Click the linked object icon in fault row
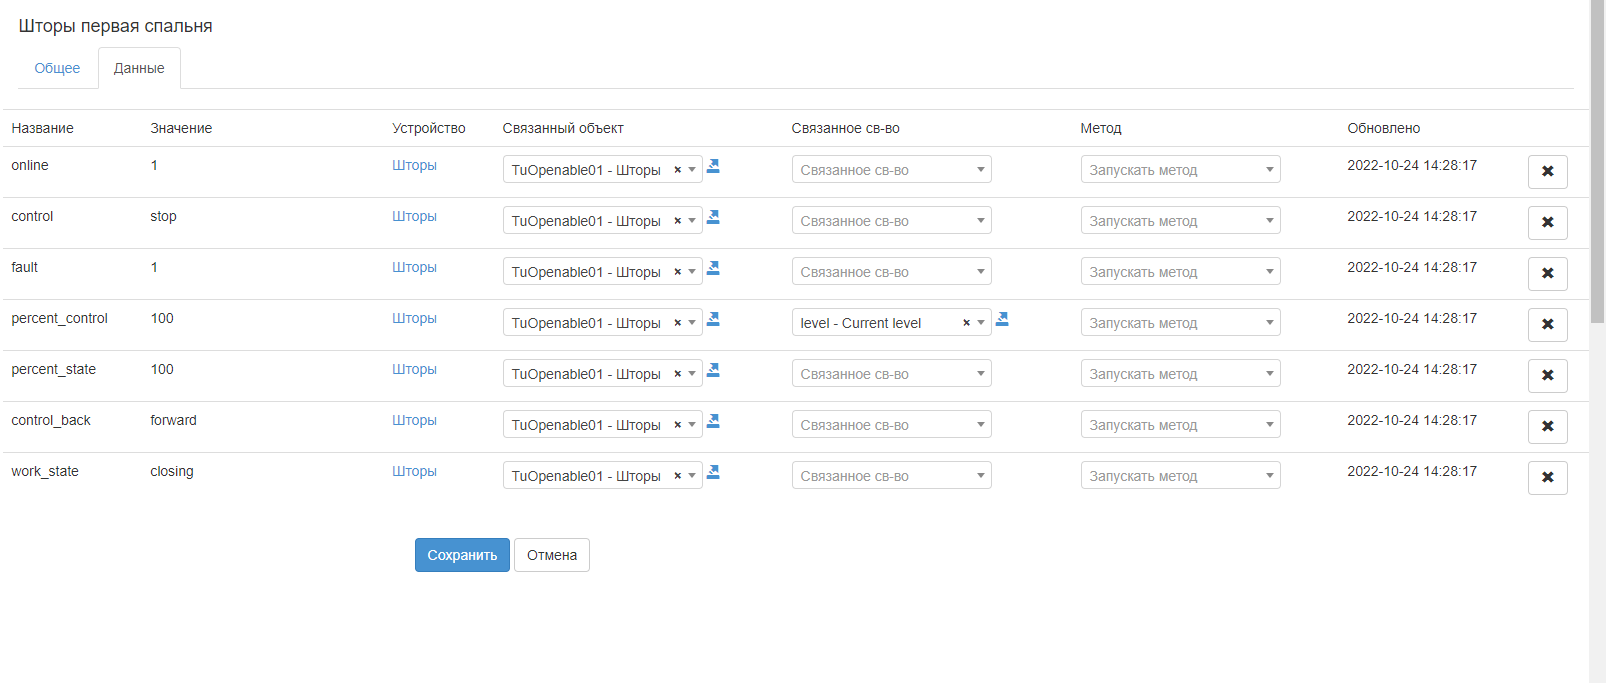Image resolution: width=1606 pixels, height=683 pixels. point(713,268)
